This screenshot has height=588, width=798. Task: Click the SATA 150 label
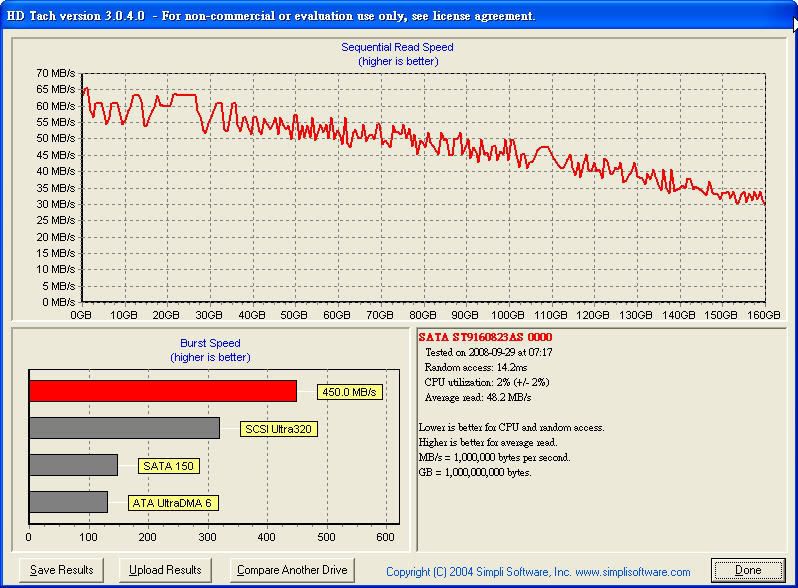(170, 466)
